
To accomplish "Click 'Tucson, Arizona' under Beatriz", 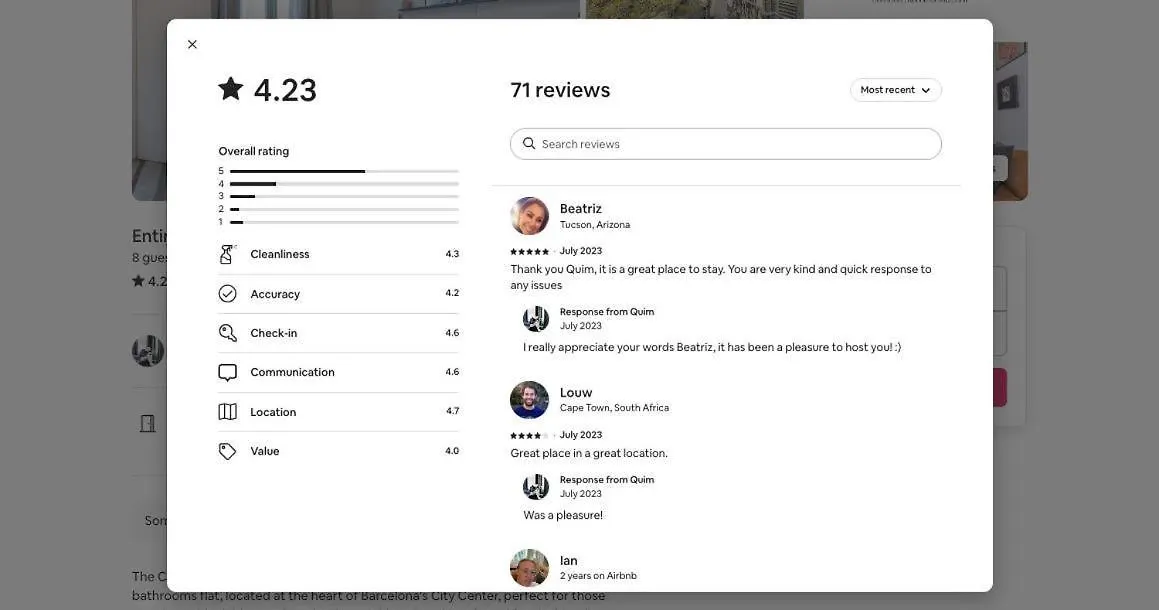I will tap(595, 225).
